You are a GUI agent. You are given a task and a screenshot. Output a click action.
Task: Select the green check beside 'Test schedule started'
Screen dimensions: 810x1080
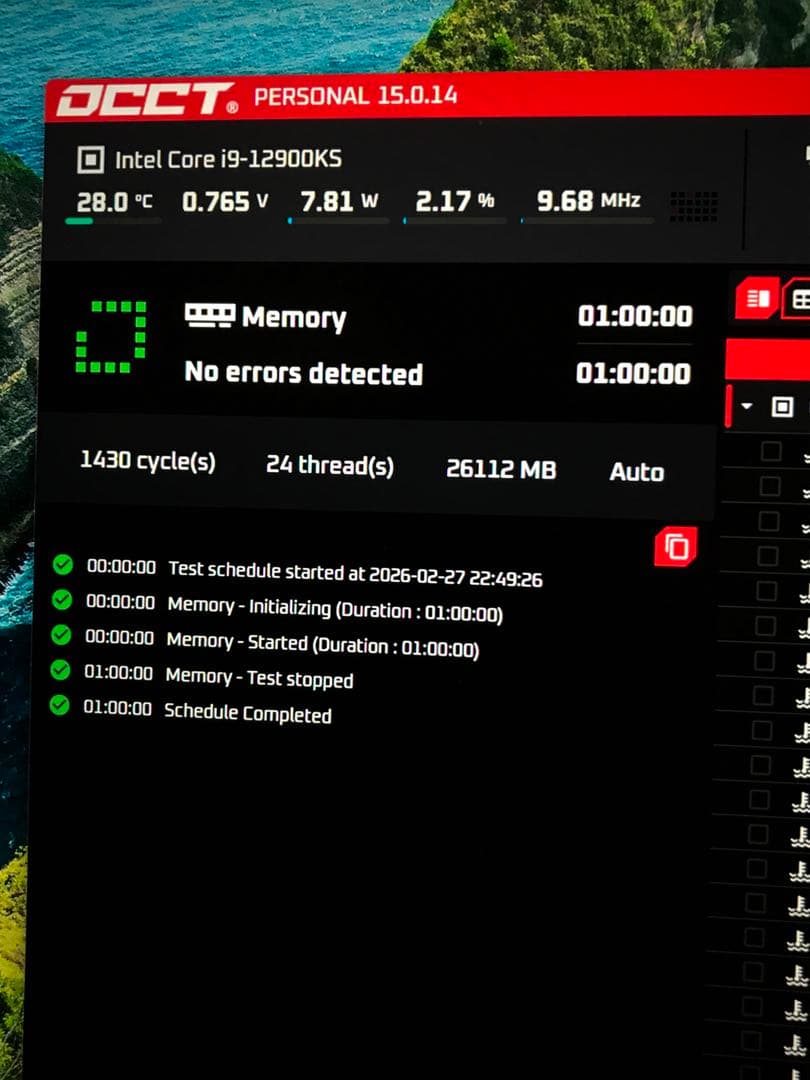pos(63,565)
